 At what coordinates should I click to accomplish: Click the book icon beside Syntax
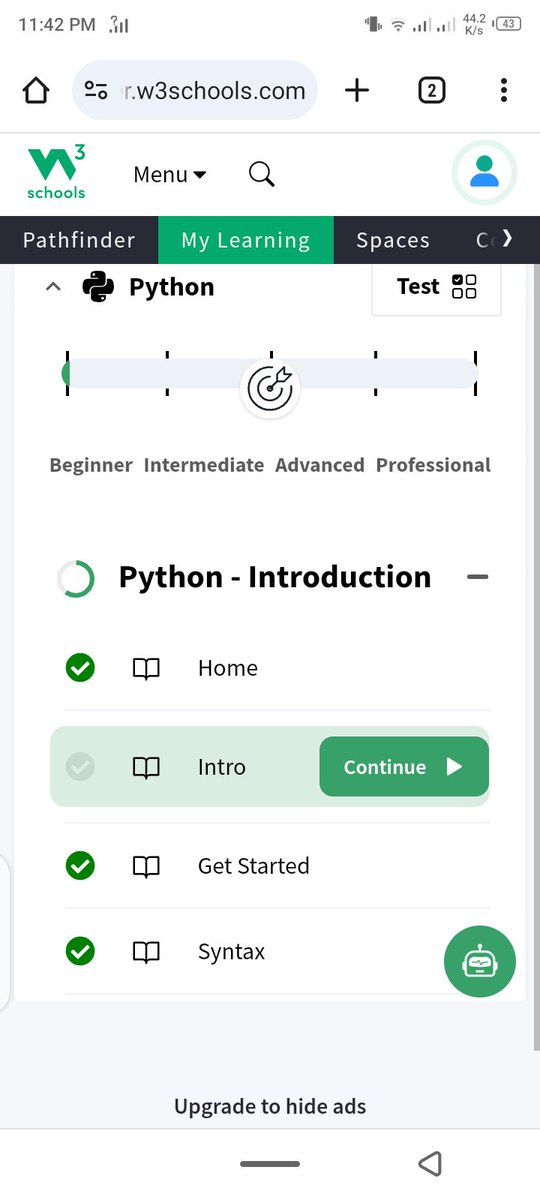coord(146,952)
